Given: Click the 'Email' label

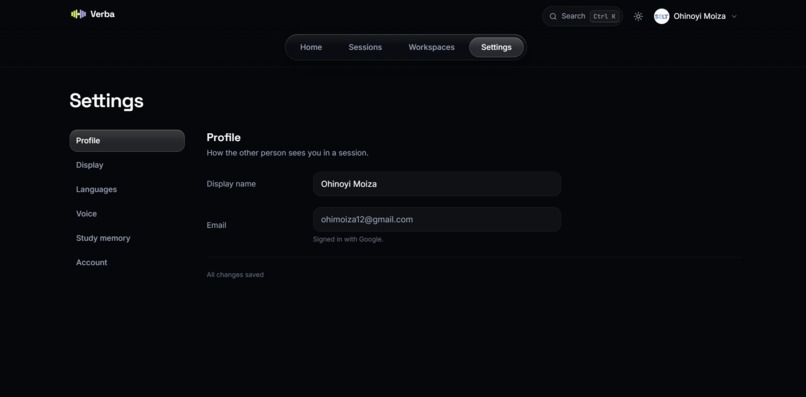Looking at the screenshot, I should point(216,225).
